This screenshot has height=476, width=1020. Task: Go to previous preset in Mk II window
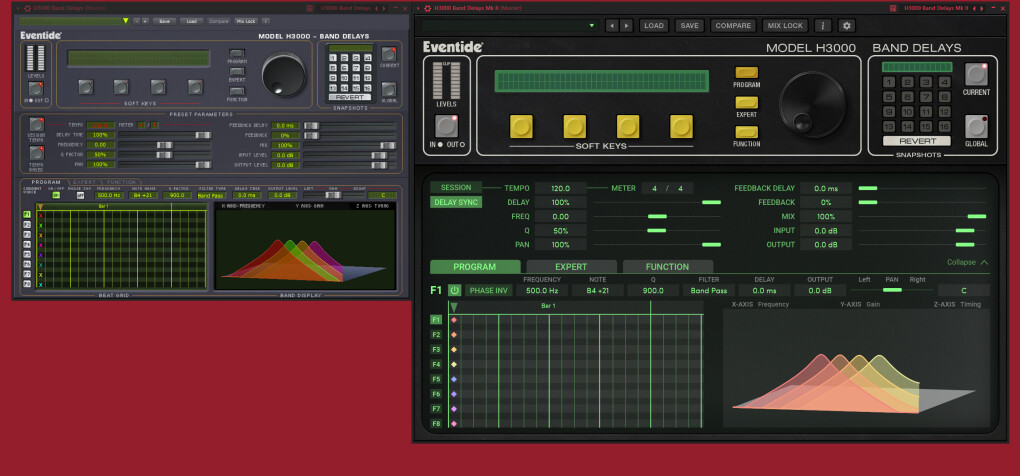tap(611, 25)
